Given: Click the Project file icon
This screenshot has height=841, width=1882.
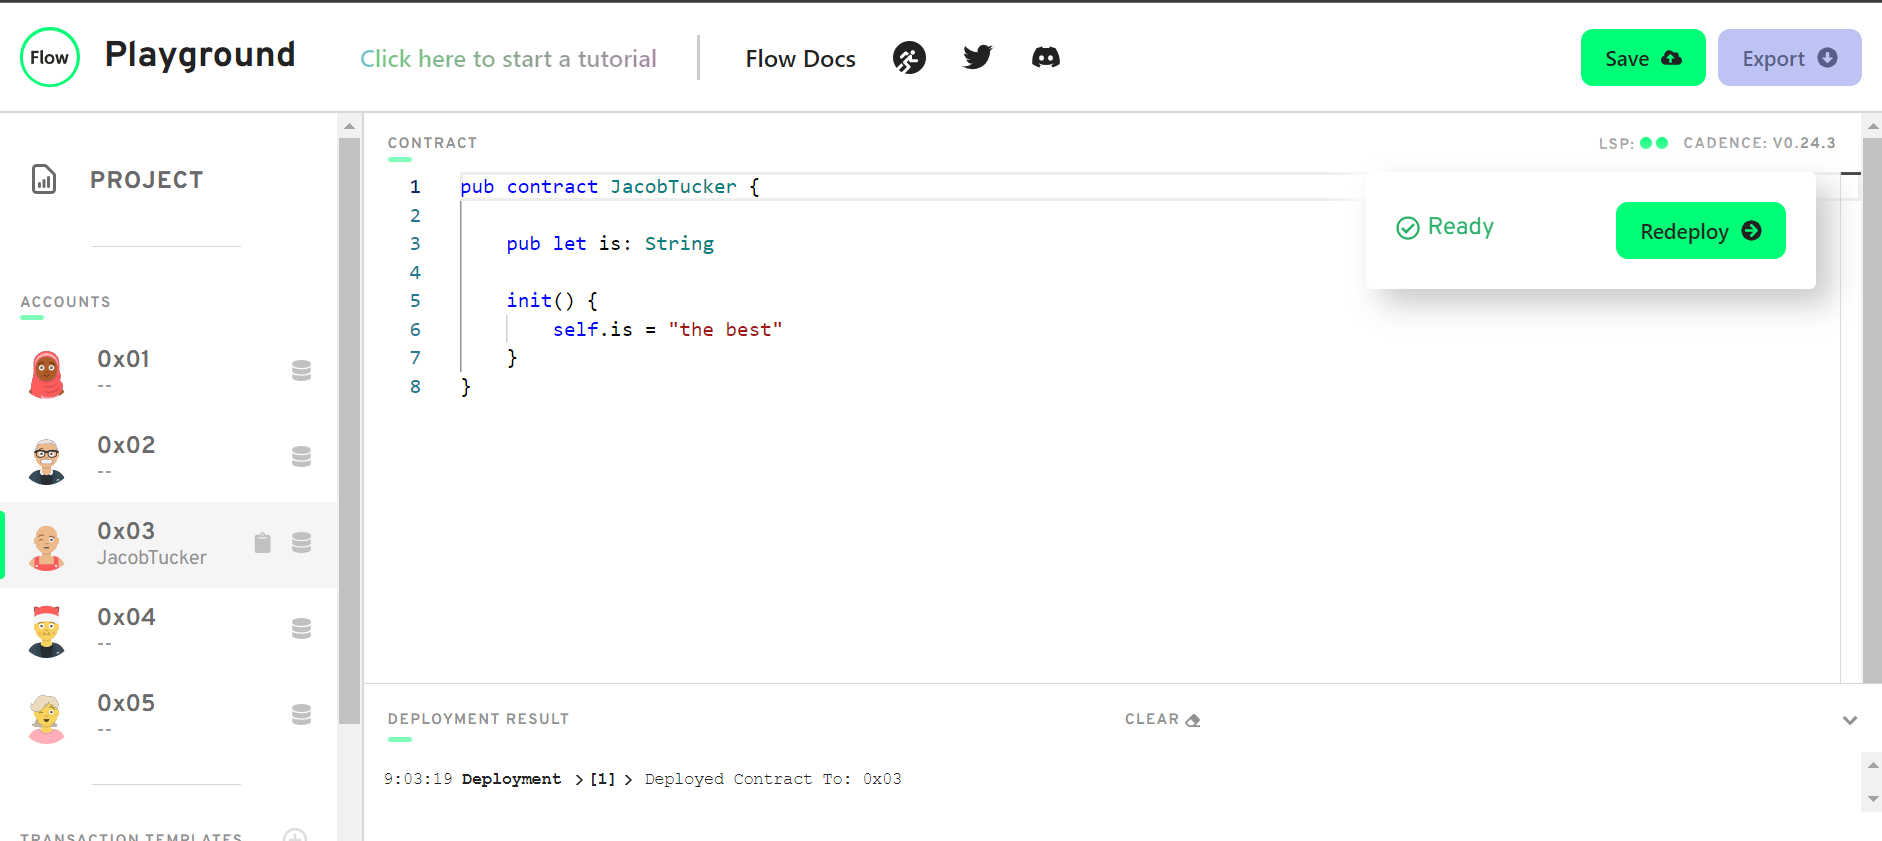Looking at the screenshot, I should pyautogui.click(x=44, y=179).
